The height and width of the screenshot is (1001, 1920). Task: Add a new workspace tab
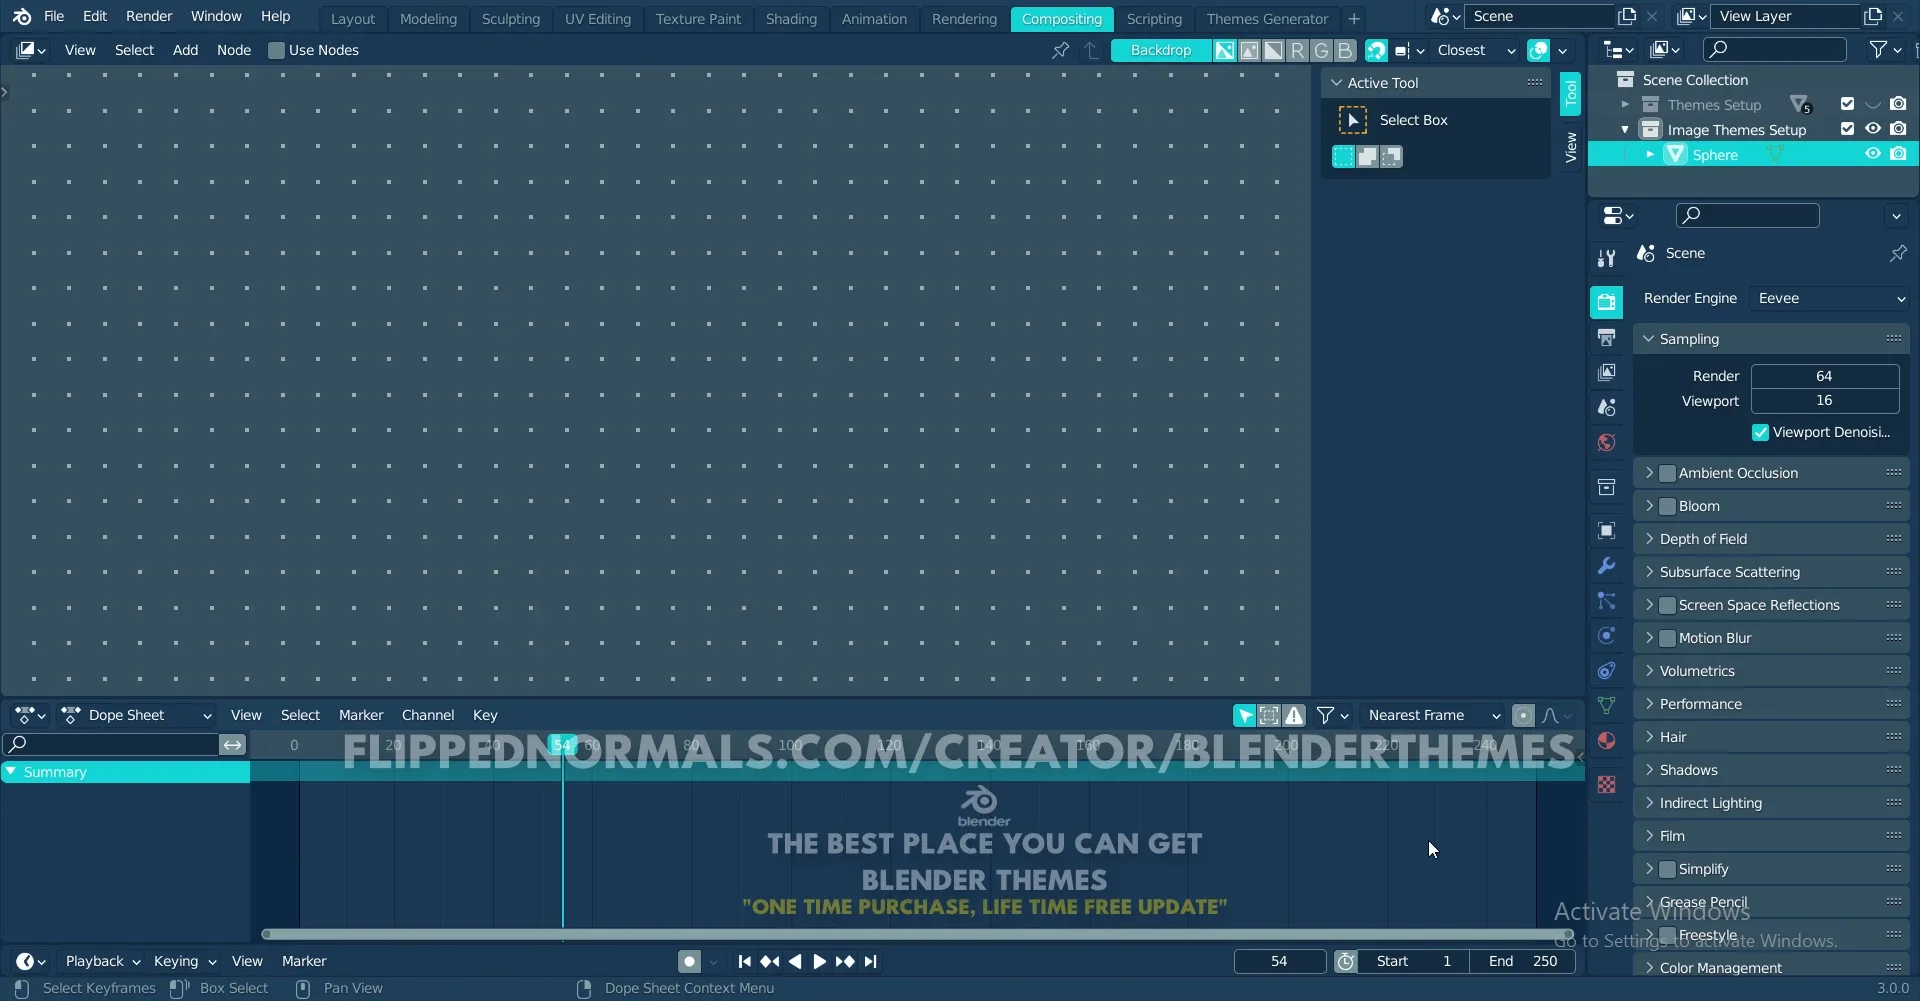coord(1353,19)
